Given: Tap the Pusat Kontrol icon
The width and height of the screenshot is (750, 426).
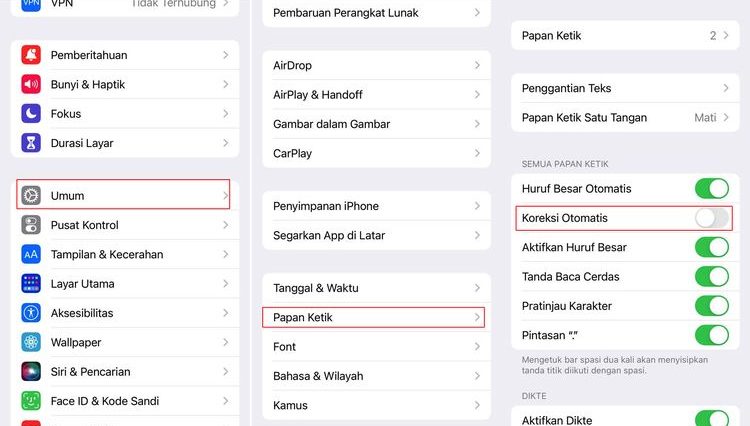Looking at the screenshot, I should [31, 225].
